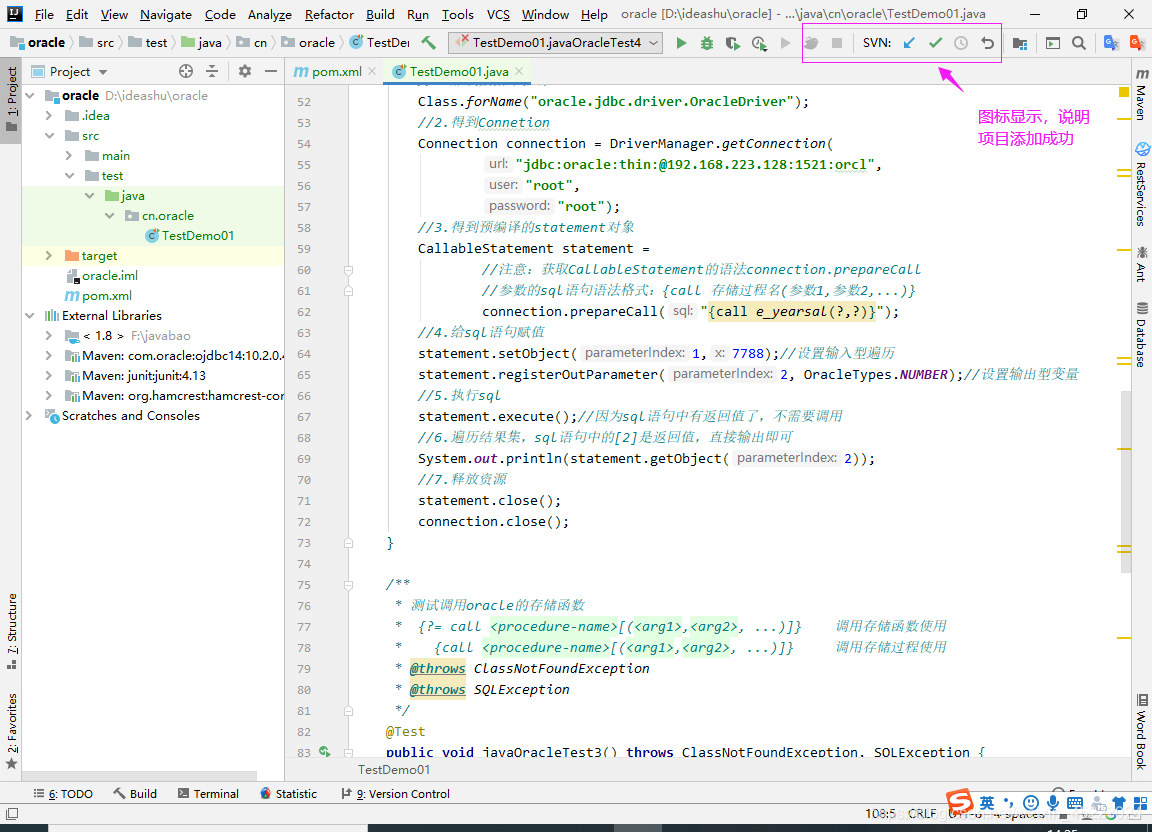Close the TestDemo01.java editor tab
The height and width of the screenshot is (832, 1152).
click(x=519, y=71)
